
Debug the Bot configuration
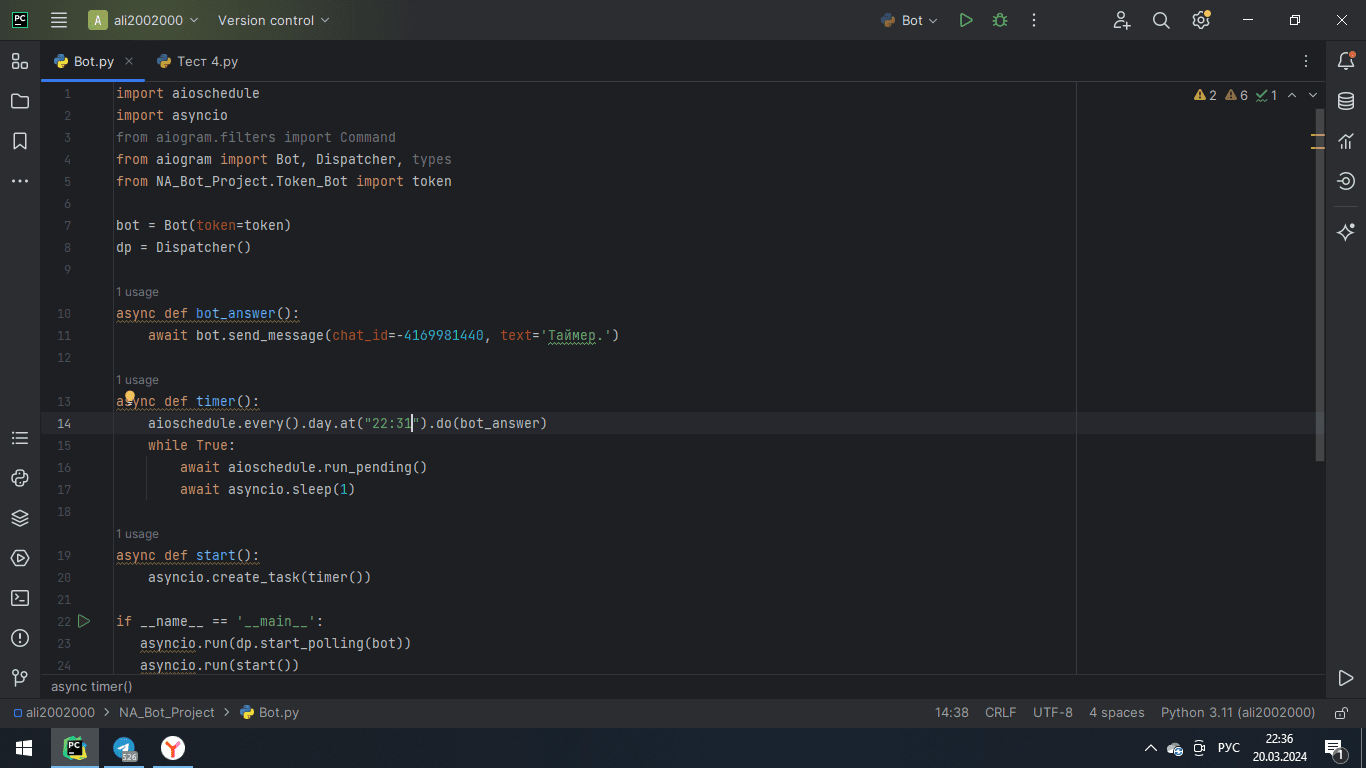pyautogui.click(x=1000, y=20)
